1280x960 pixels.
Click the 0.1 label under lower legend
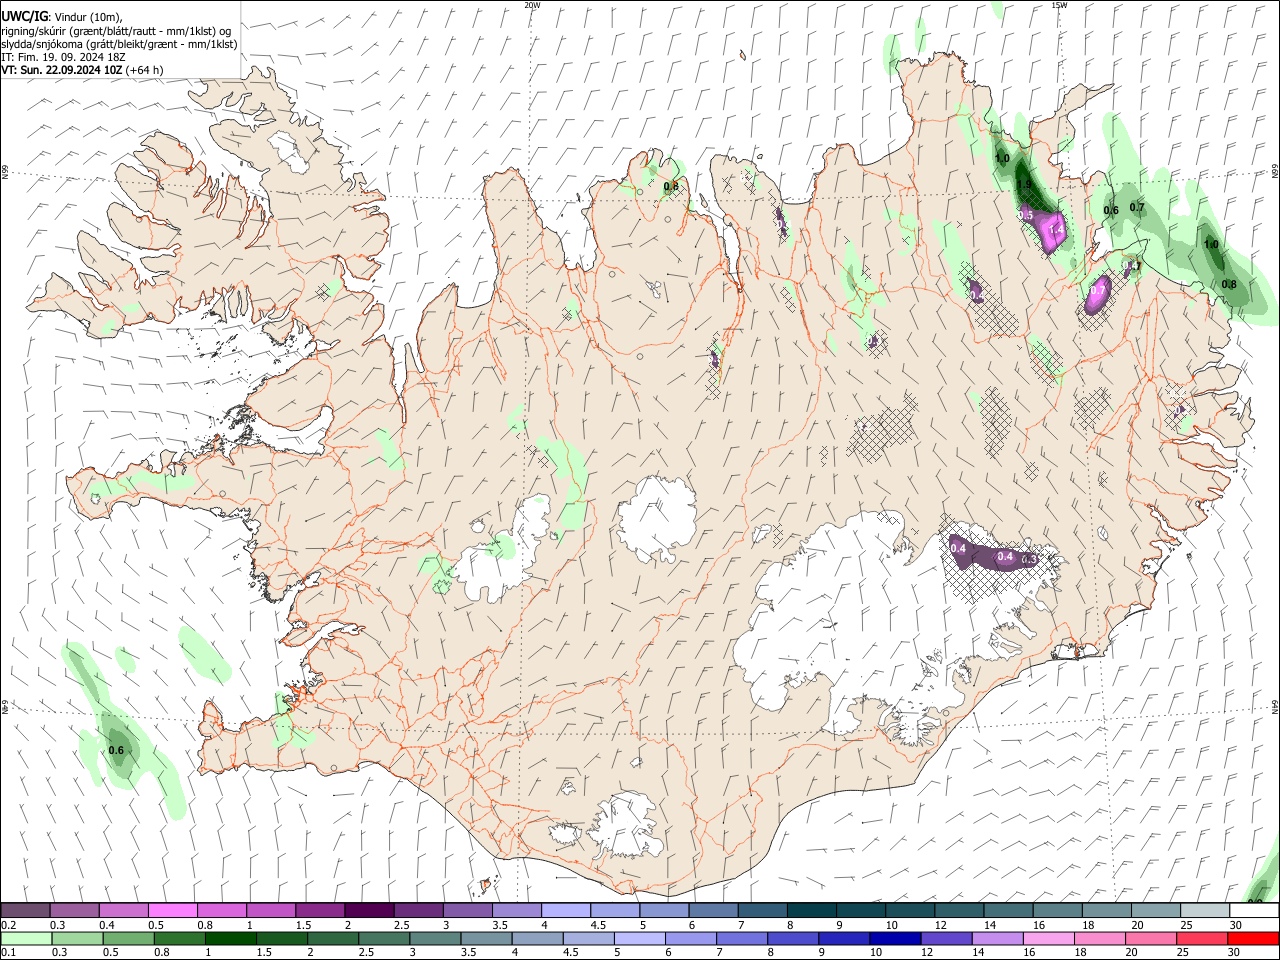(x=8, y=953)
